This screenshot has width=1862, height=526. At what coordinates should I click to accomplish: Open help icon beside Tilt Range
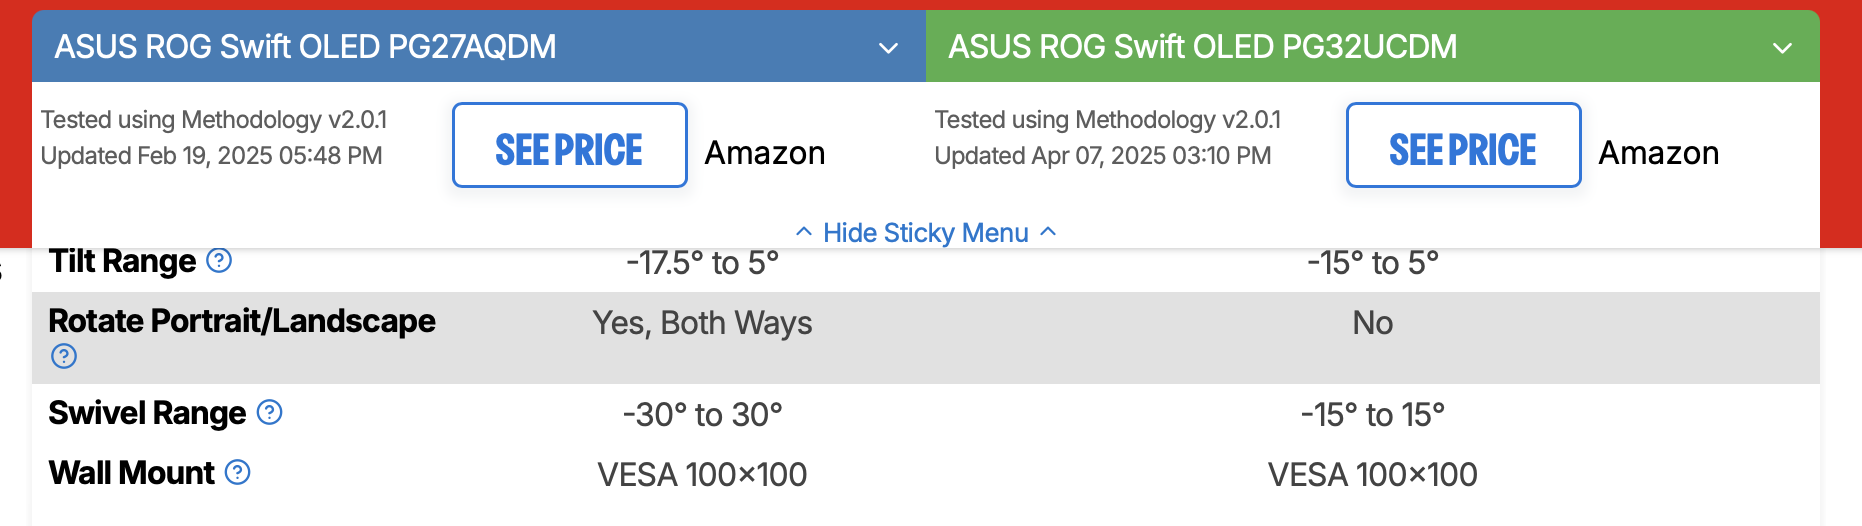click(219, 261)
